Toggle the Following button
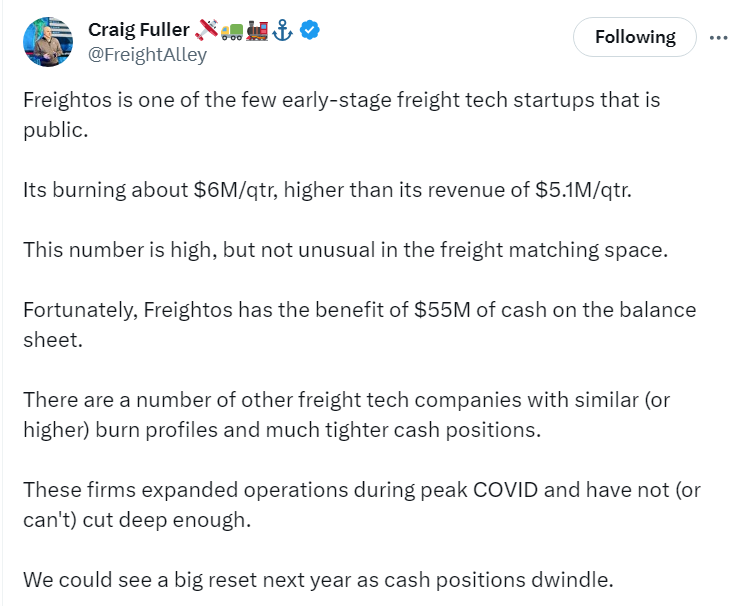748x606 pixels. 634,37
